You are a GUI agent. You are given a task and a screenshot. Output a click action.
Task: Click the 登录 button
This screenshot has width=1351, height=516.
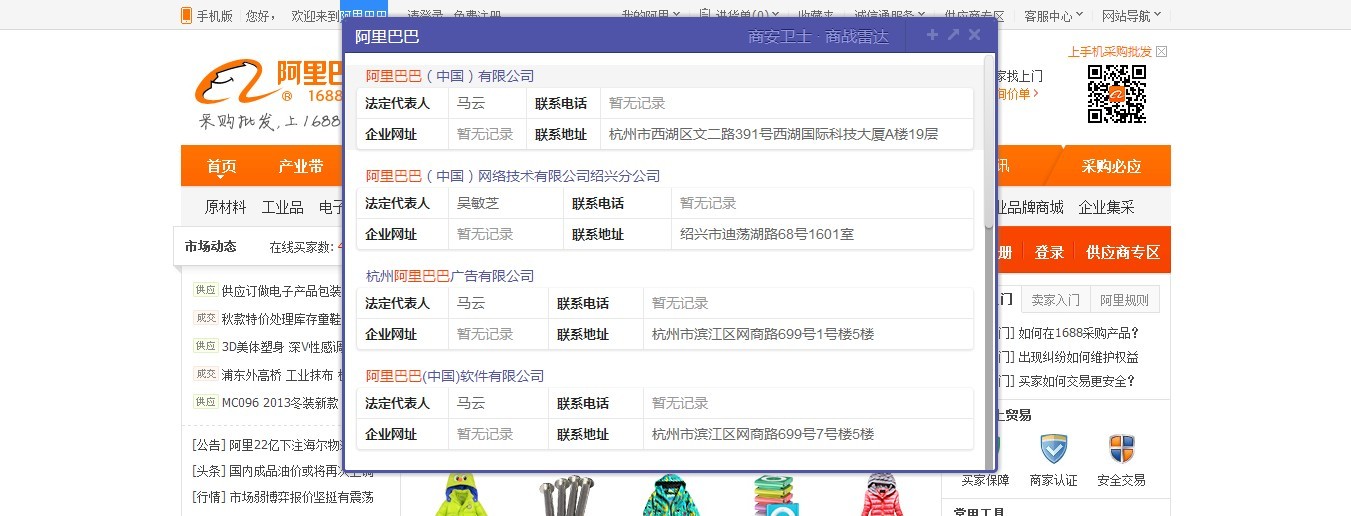click(1049, 253)
